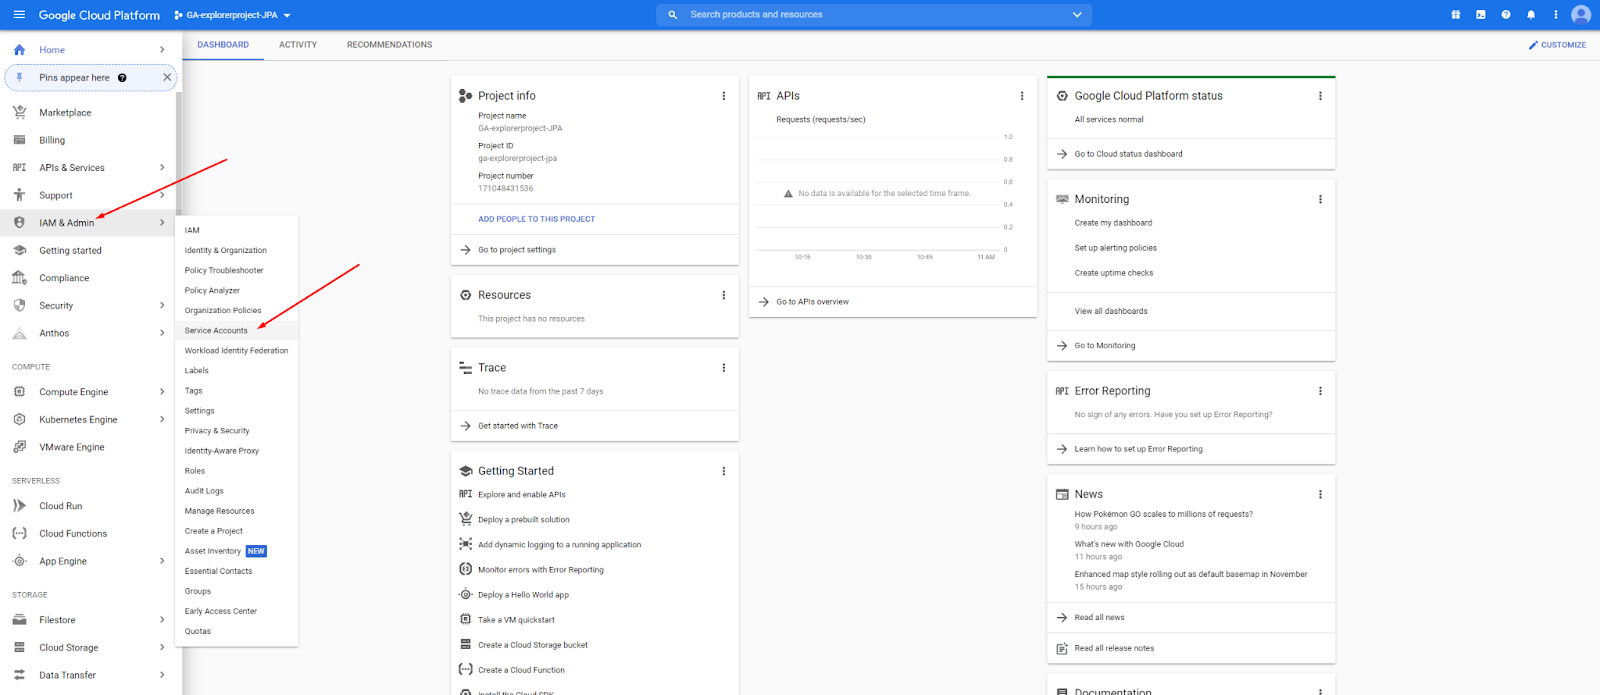1600x695 pixels.
Task: Open the gift icon in top bar
Action: (1455, 15)
